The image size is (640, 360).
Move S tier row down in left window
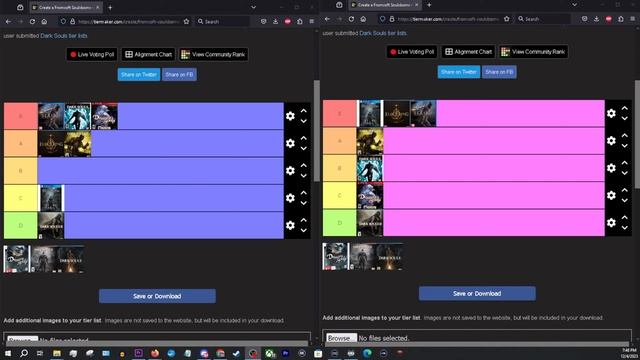(304, 121)
